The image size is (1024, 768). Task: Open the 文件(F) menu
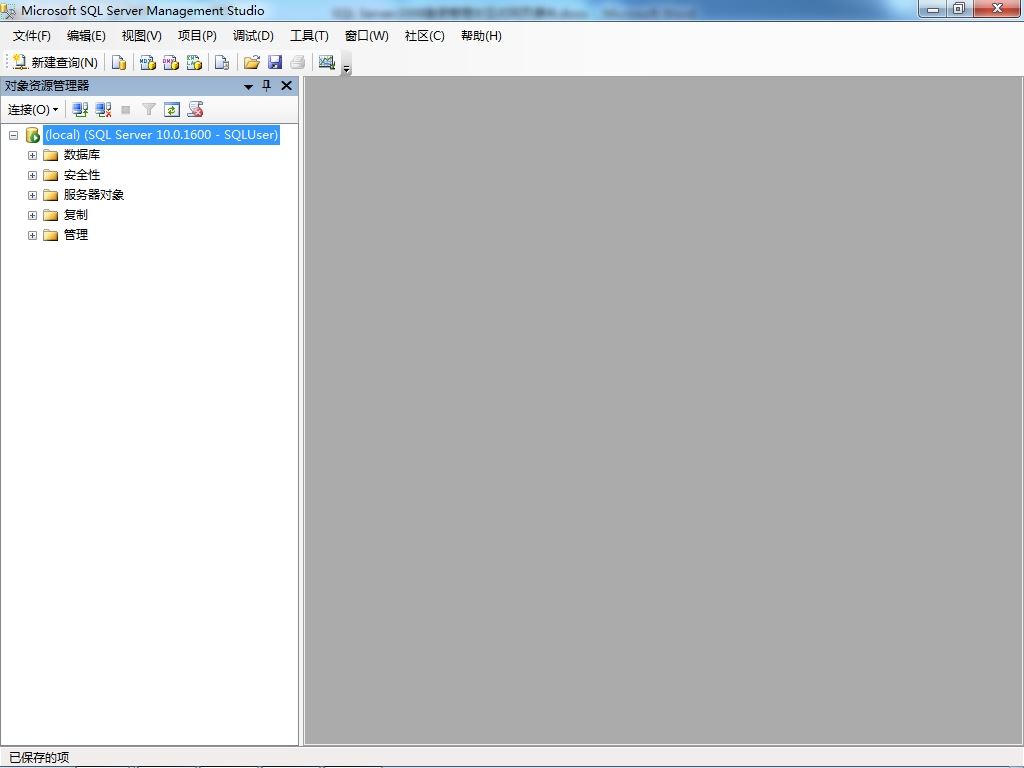pos(31,36)
